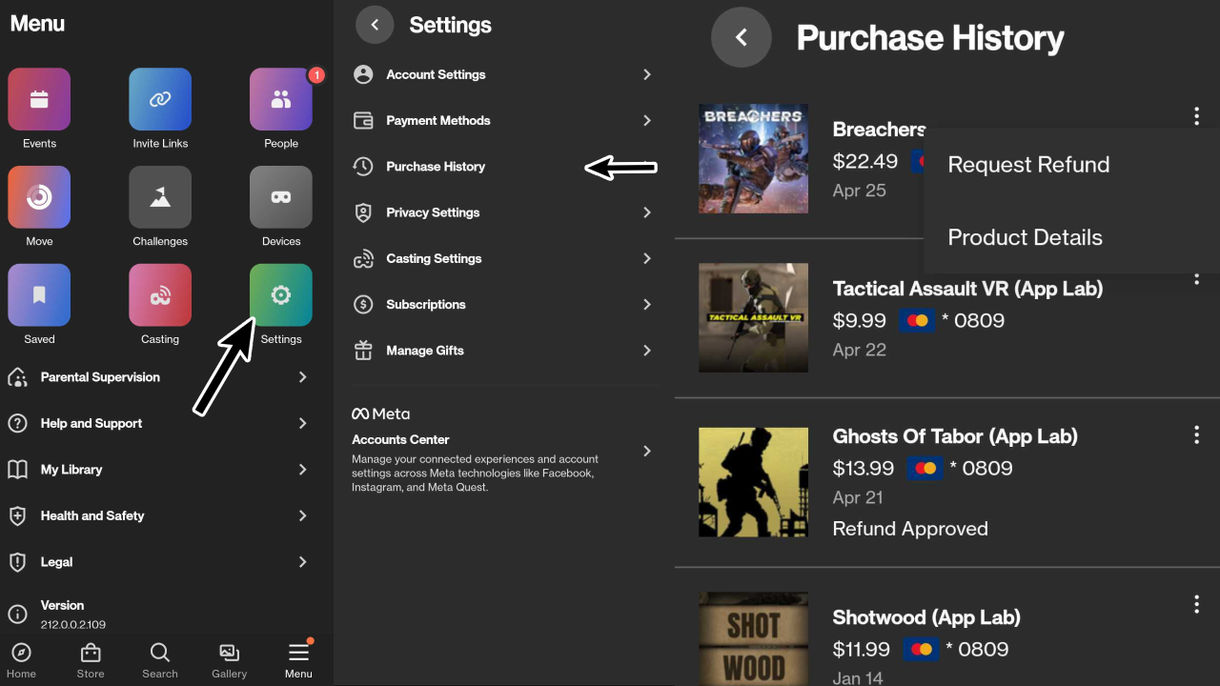
Task: Open the Challenges tile
Action: (x=160, y=197)
